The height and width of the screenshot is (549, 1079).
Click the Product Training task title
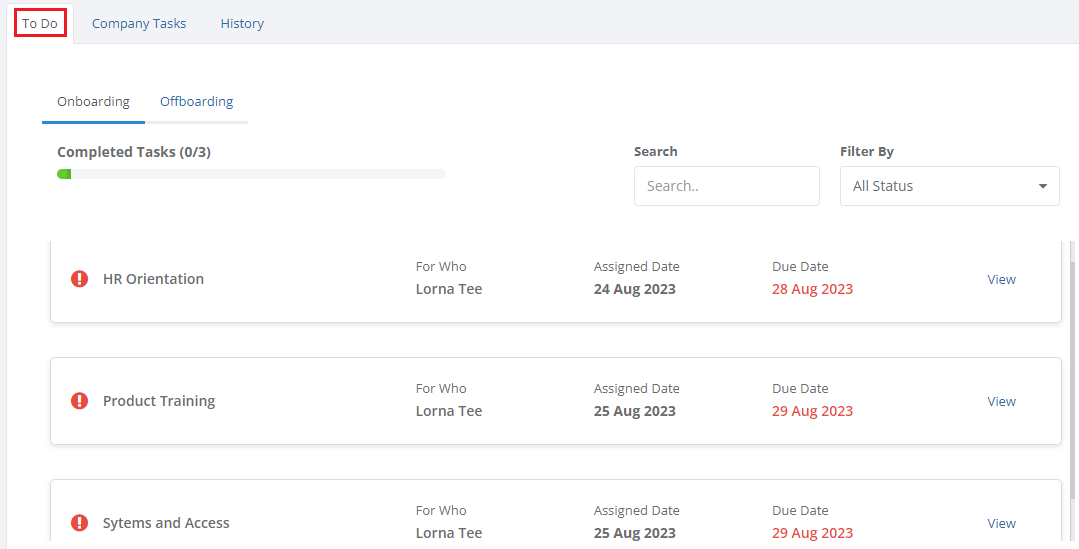coord(159,402)
